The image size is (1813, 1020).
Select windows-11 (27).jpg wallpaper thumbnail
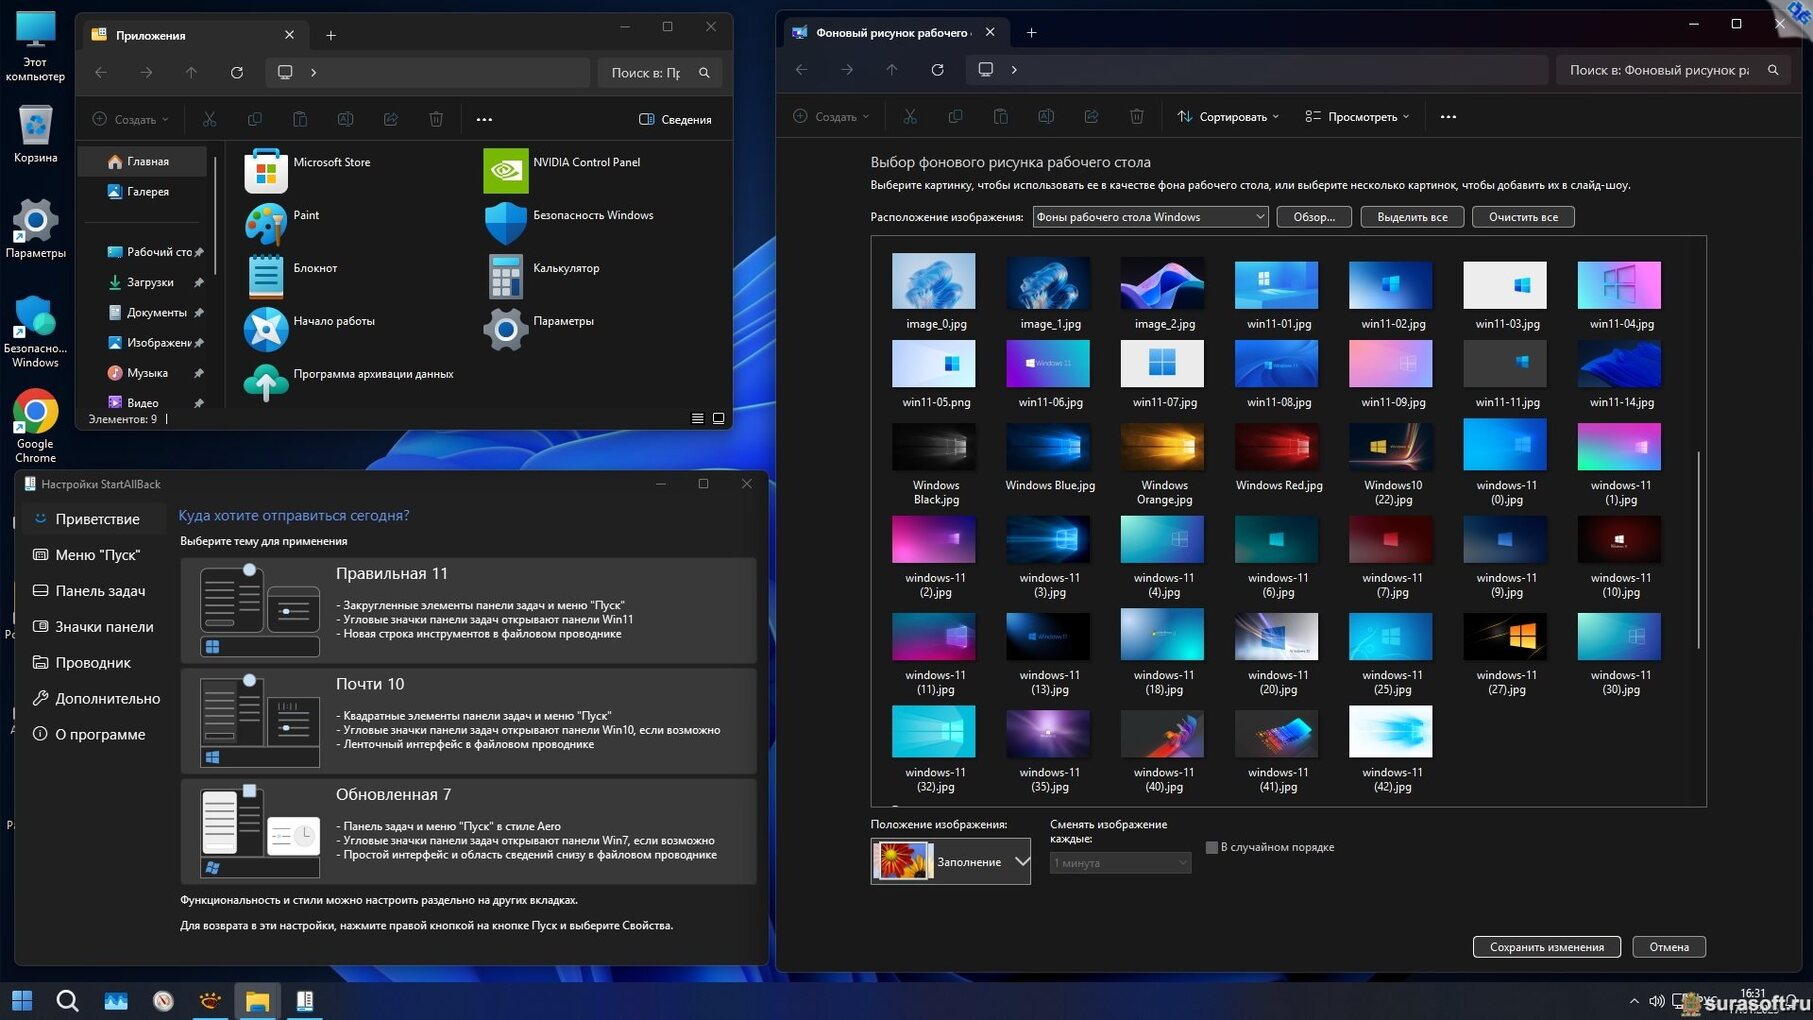pyautogui.click(x=1505, y=636)
